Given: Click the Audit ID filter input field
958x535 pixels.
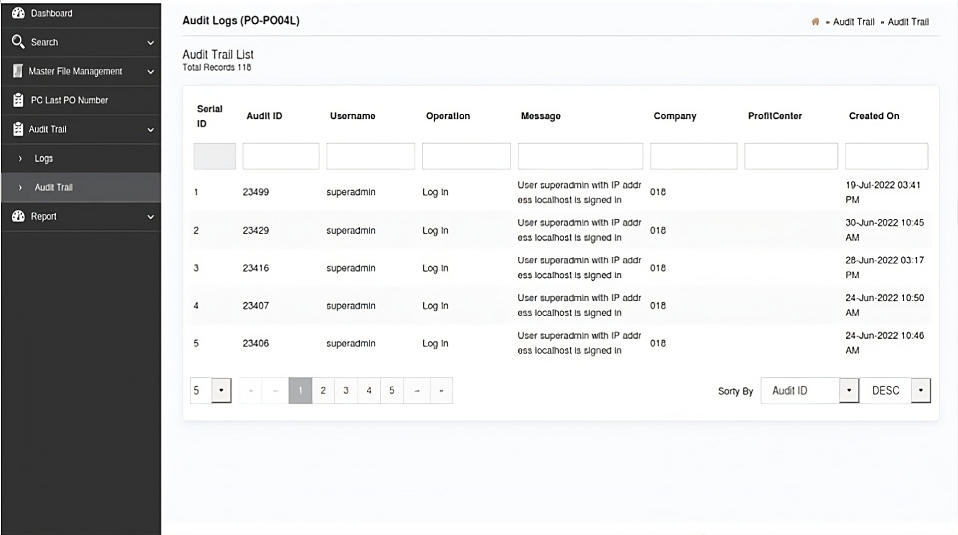Looking at the screenshot, I should (280, 156).
